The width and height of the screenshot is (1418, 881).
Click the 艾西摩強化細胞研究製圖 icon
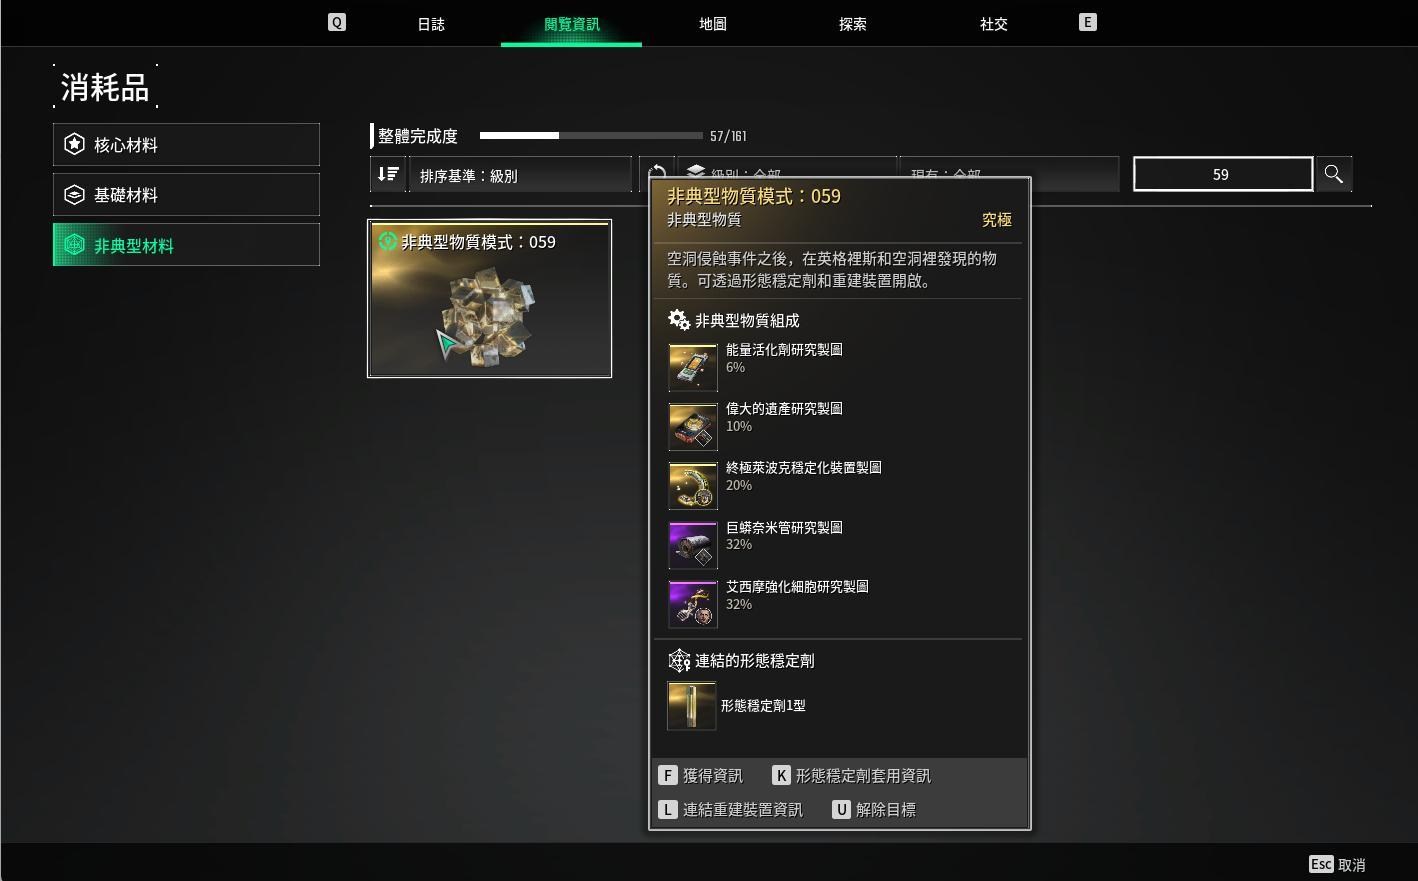point(693,604)
